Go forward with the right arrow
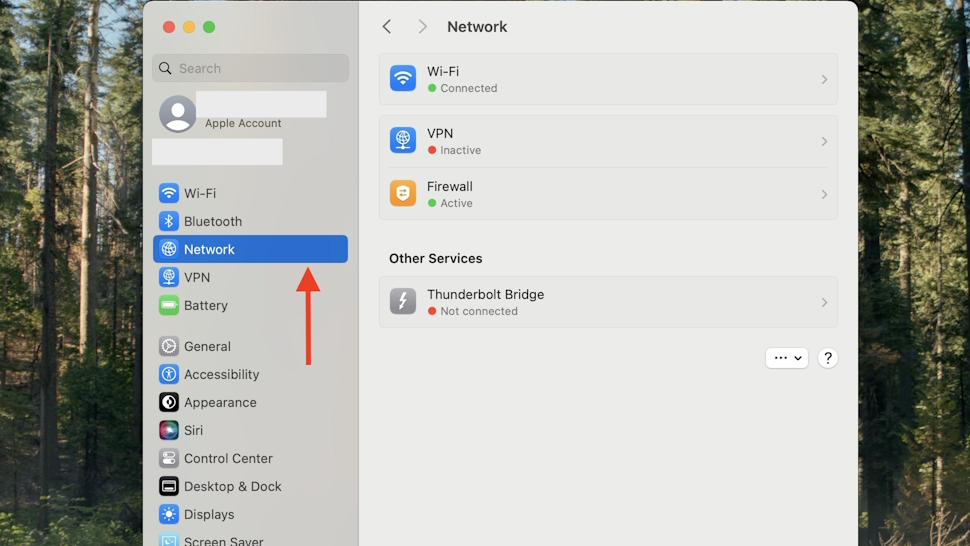The image size is (970, 546). coord(423,27)
